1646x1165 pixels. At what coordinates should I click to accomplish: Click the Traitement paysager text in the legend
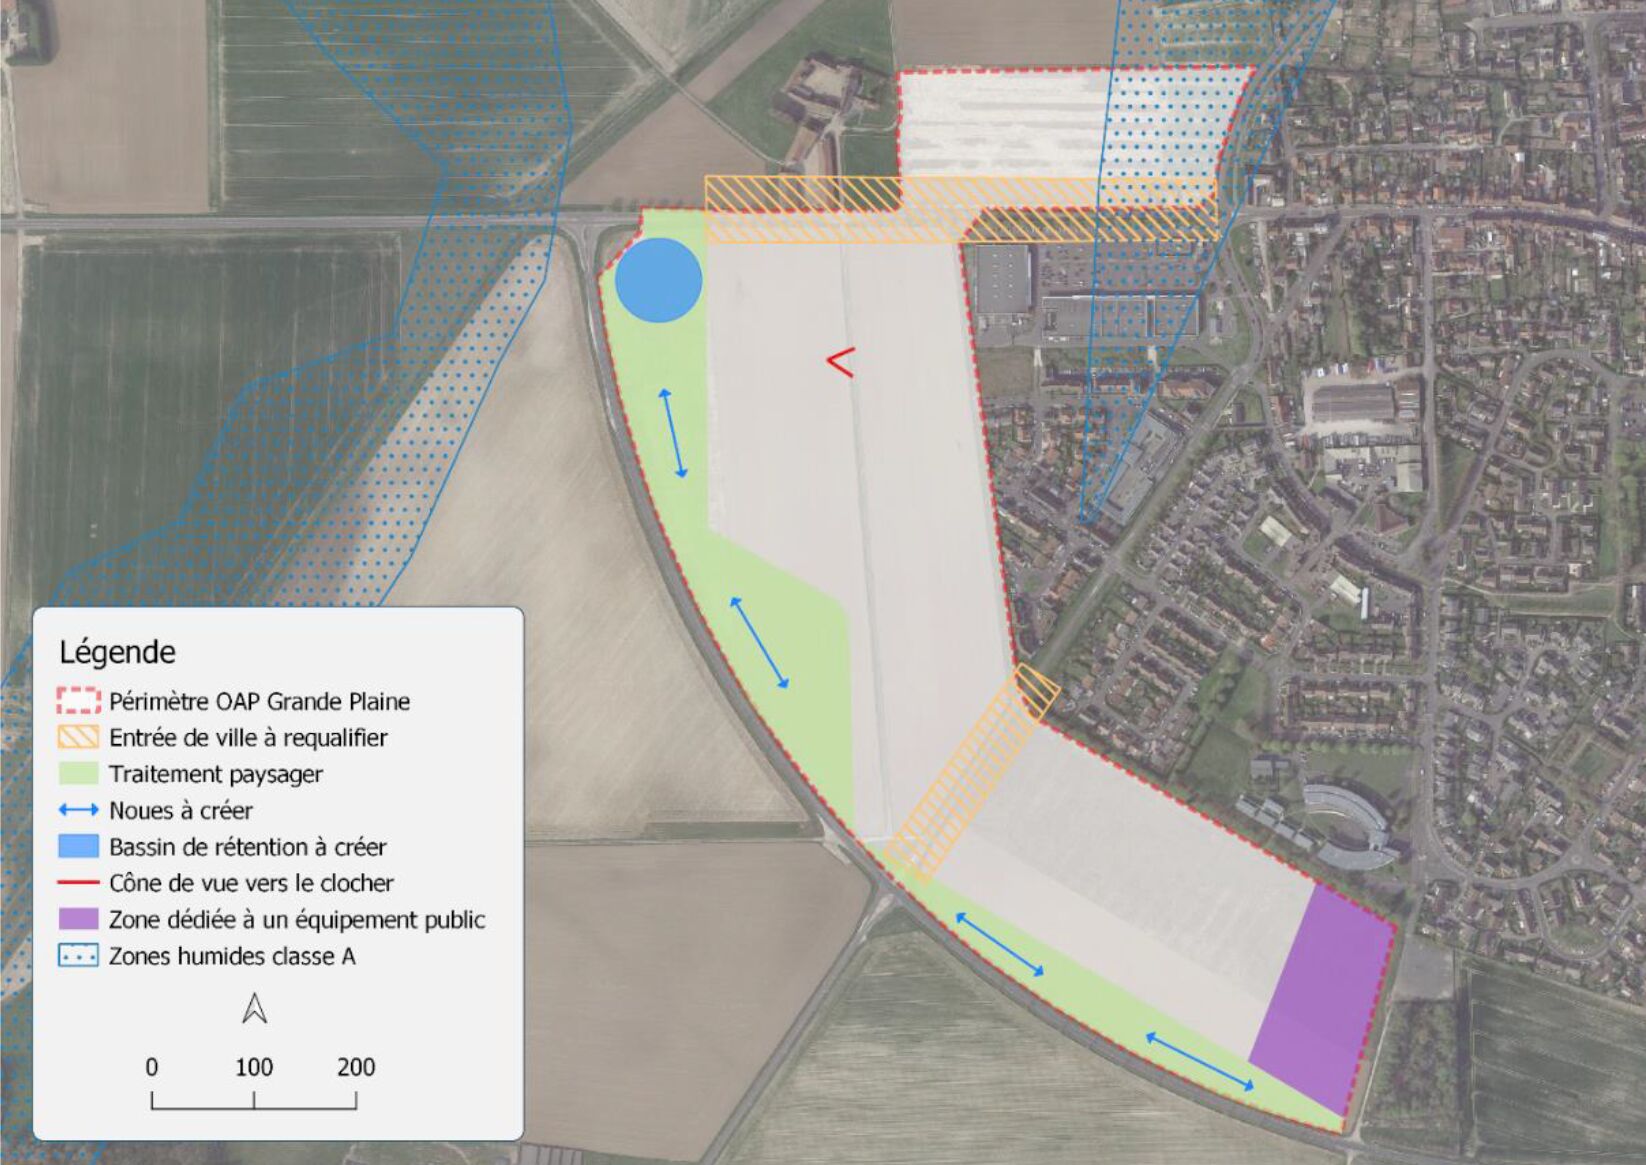tap(216, 774)
